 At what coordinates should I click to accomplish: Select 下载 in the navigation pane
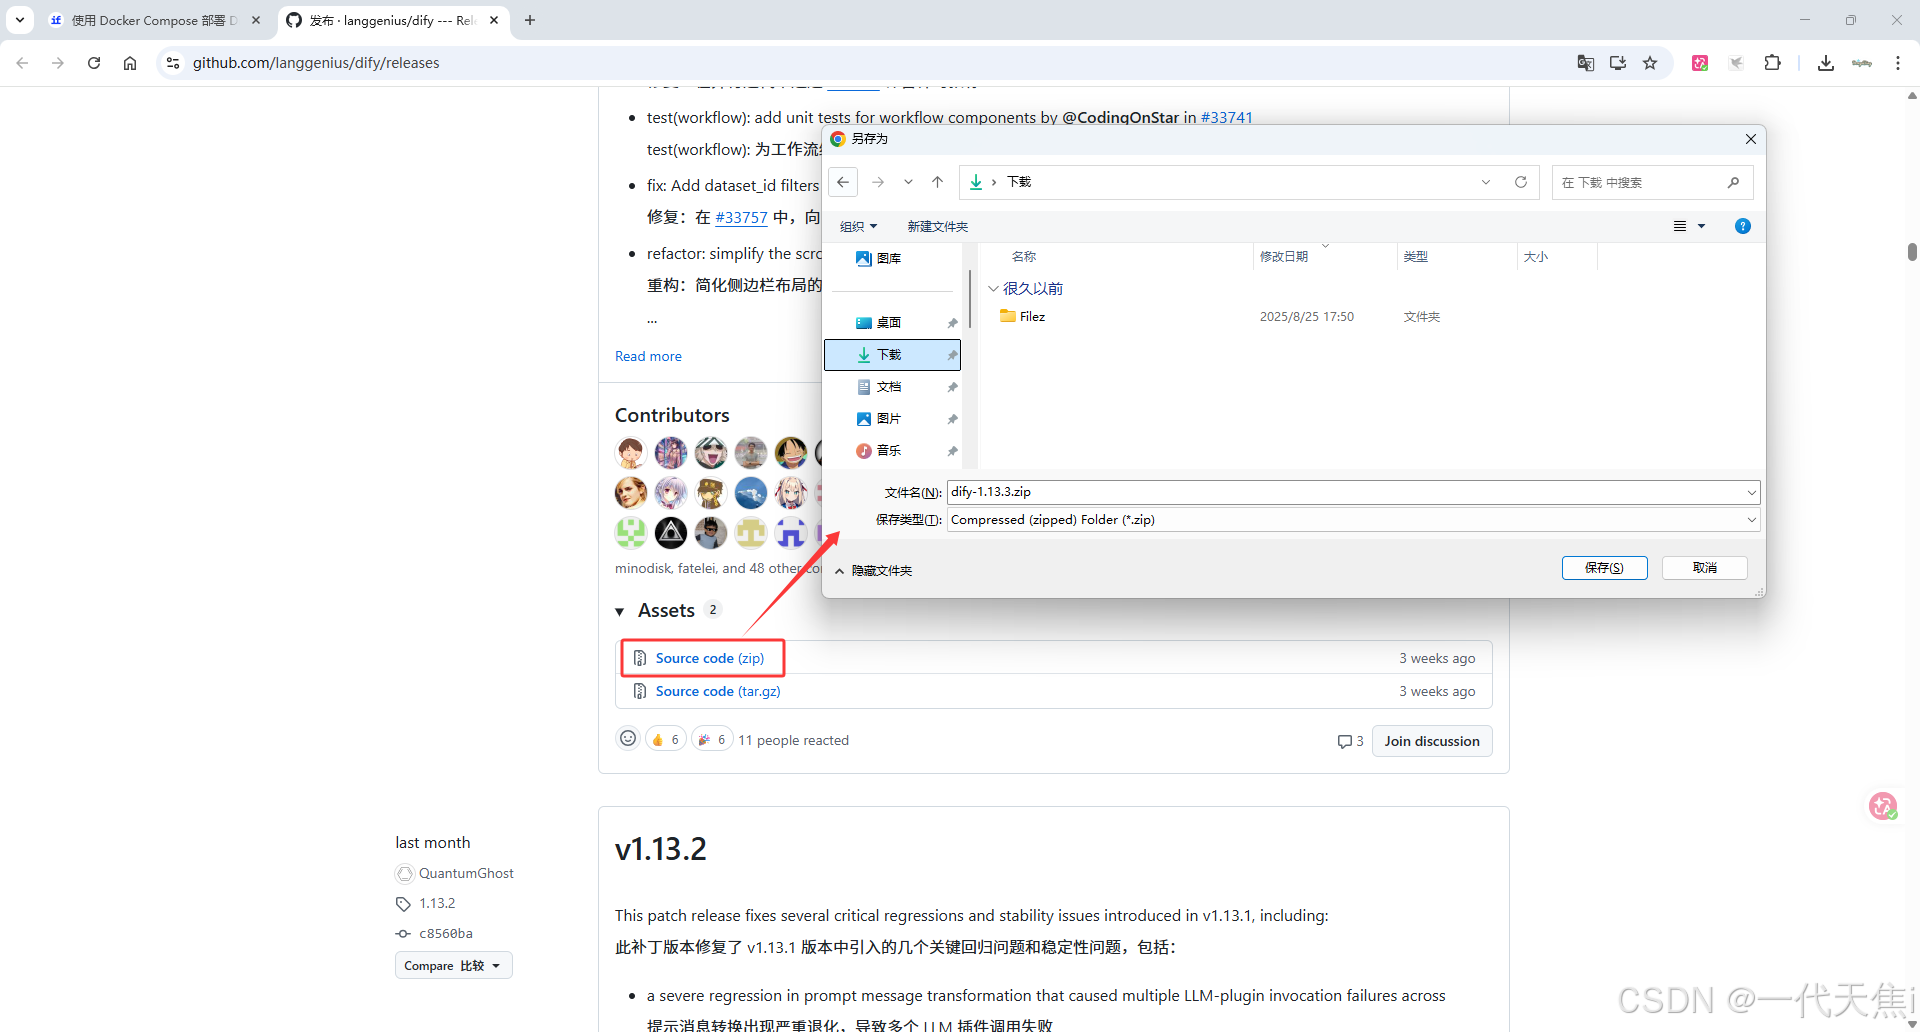[892, 354]
